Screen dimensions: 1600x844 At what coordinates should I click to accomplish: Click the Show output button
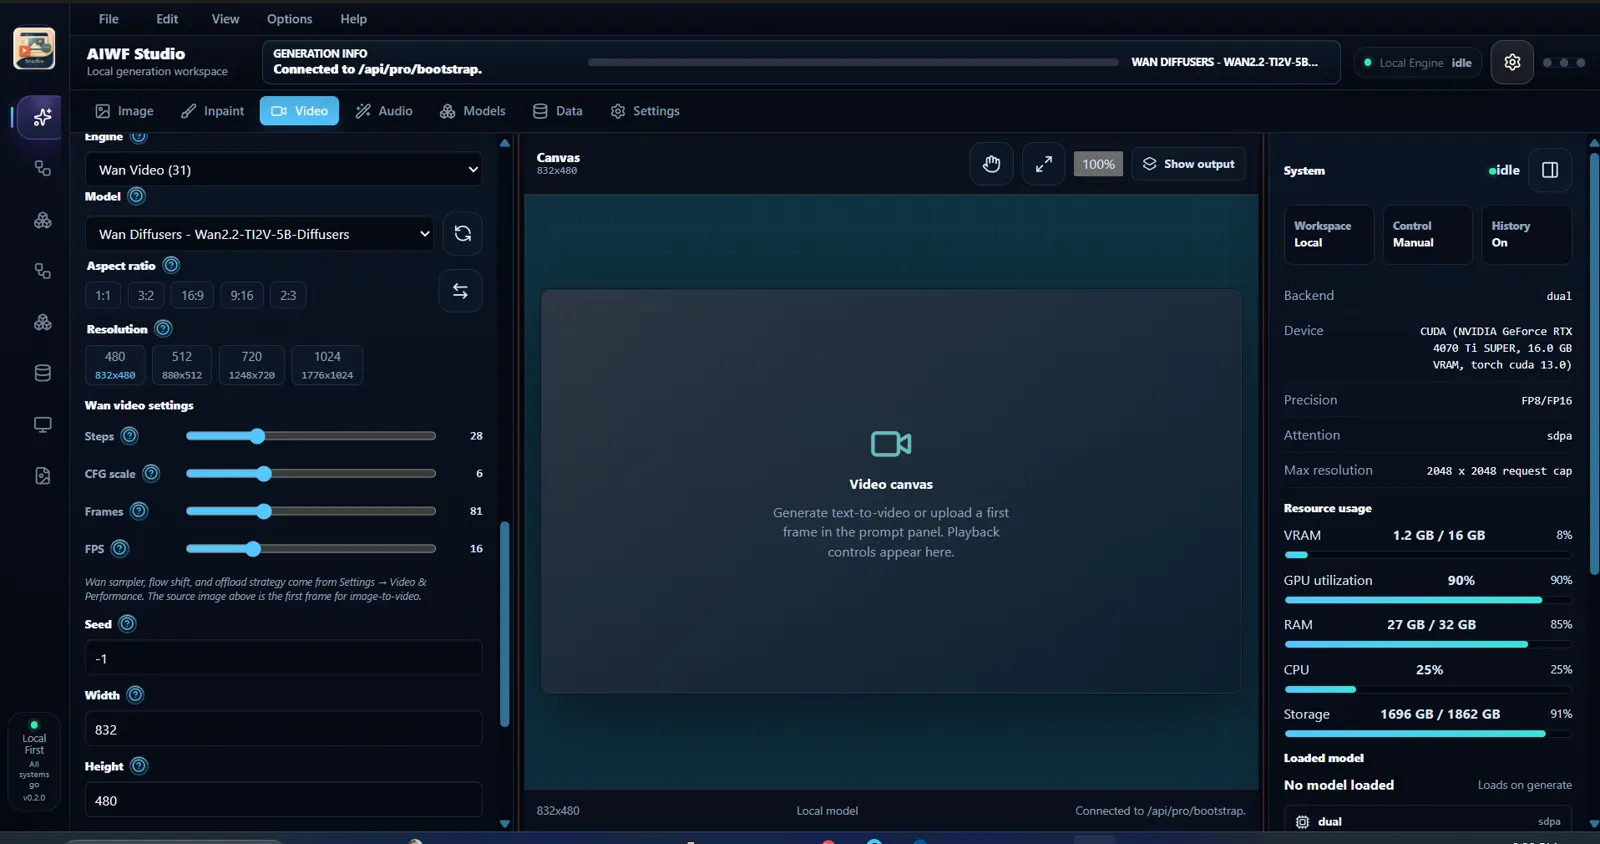tap(1188, 164)
